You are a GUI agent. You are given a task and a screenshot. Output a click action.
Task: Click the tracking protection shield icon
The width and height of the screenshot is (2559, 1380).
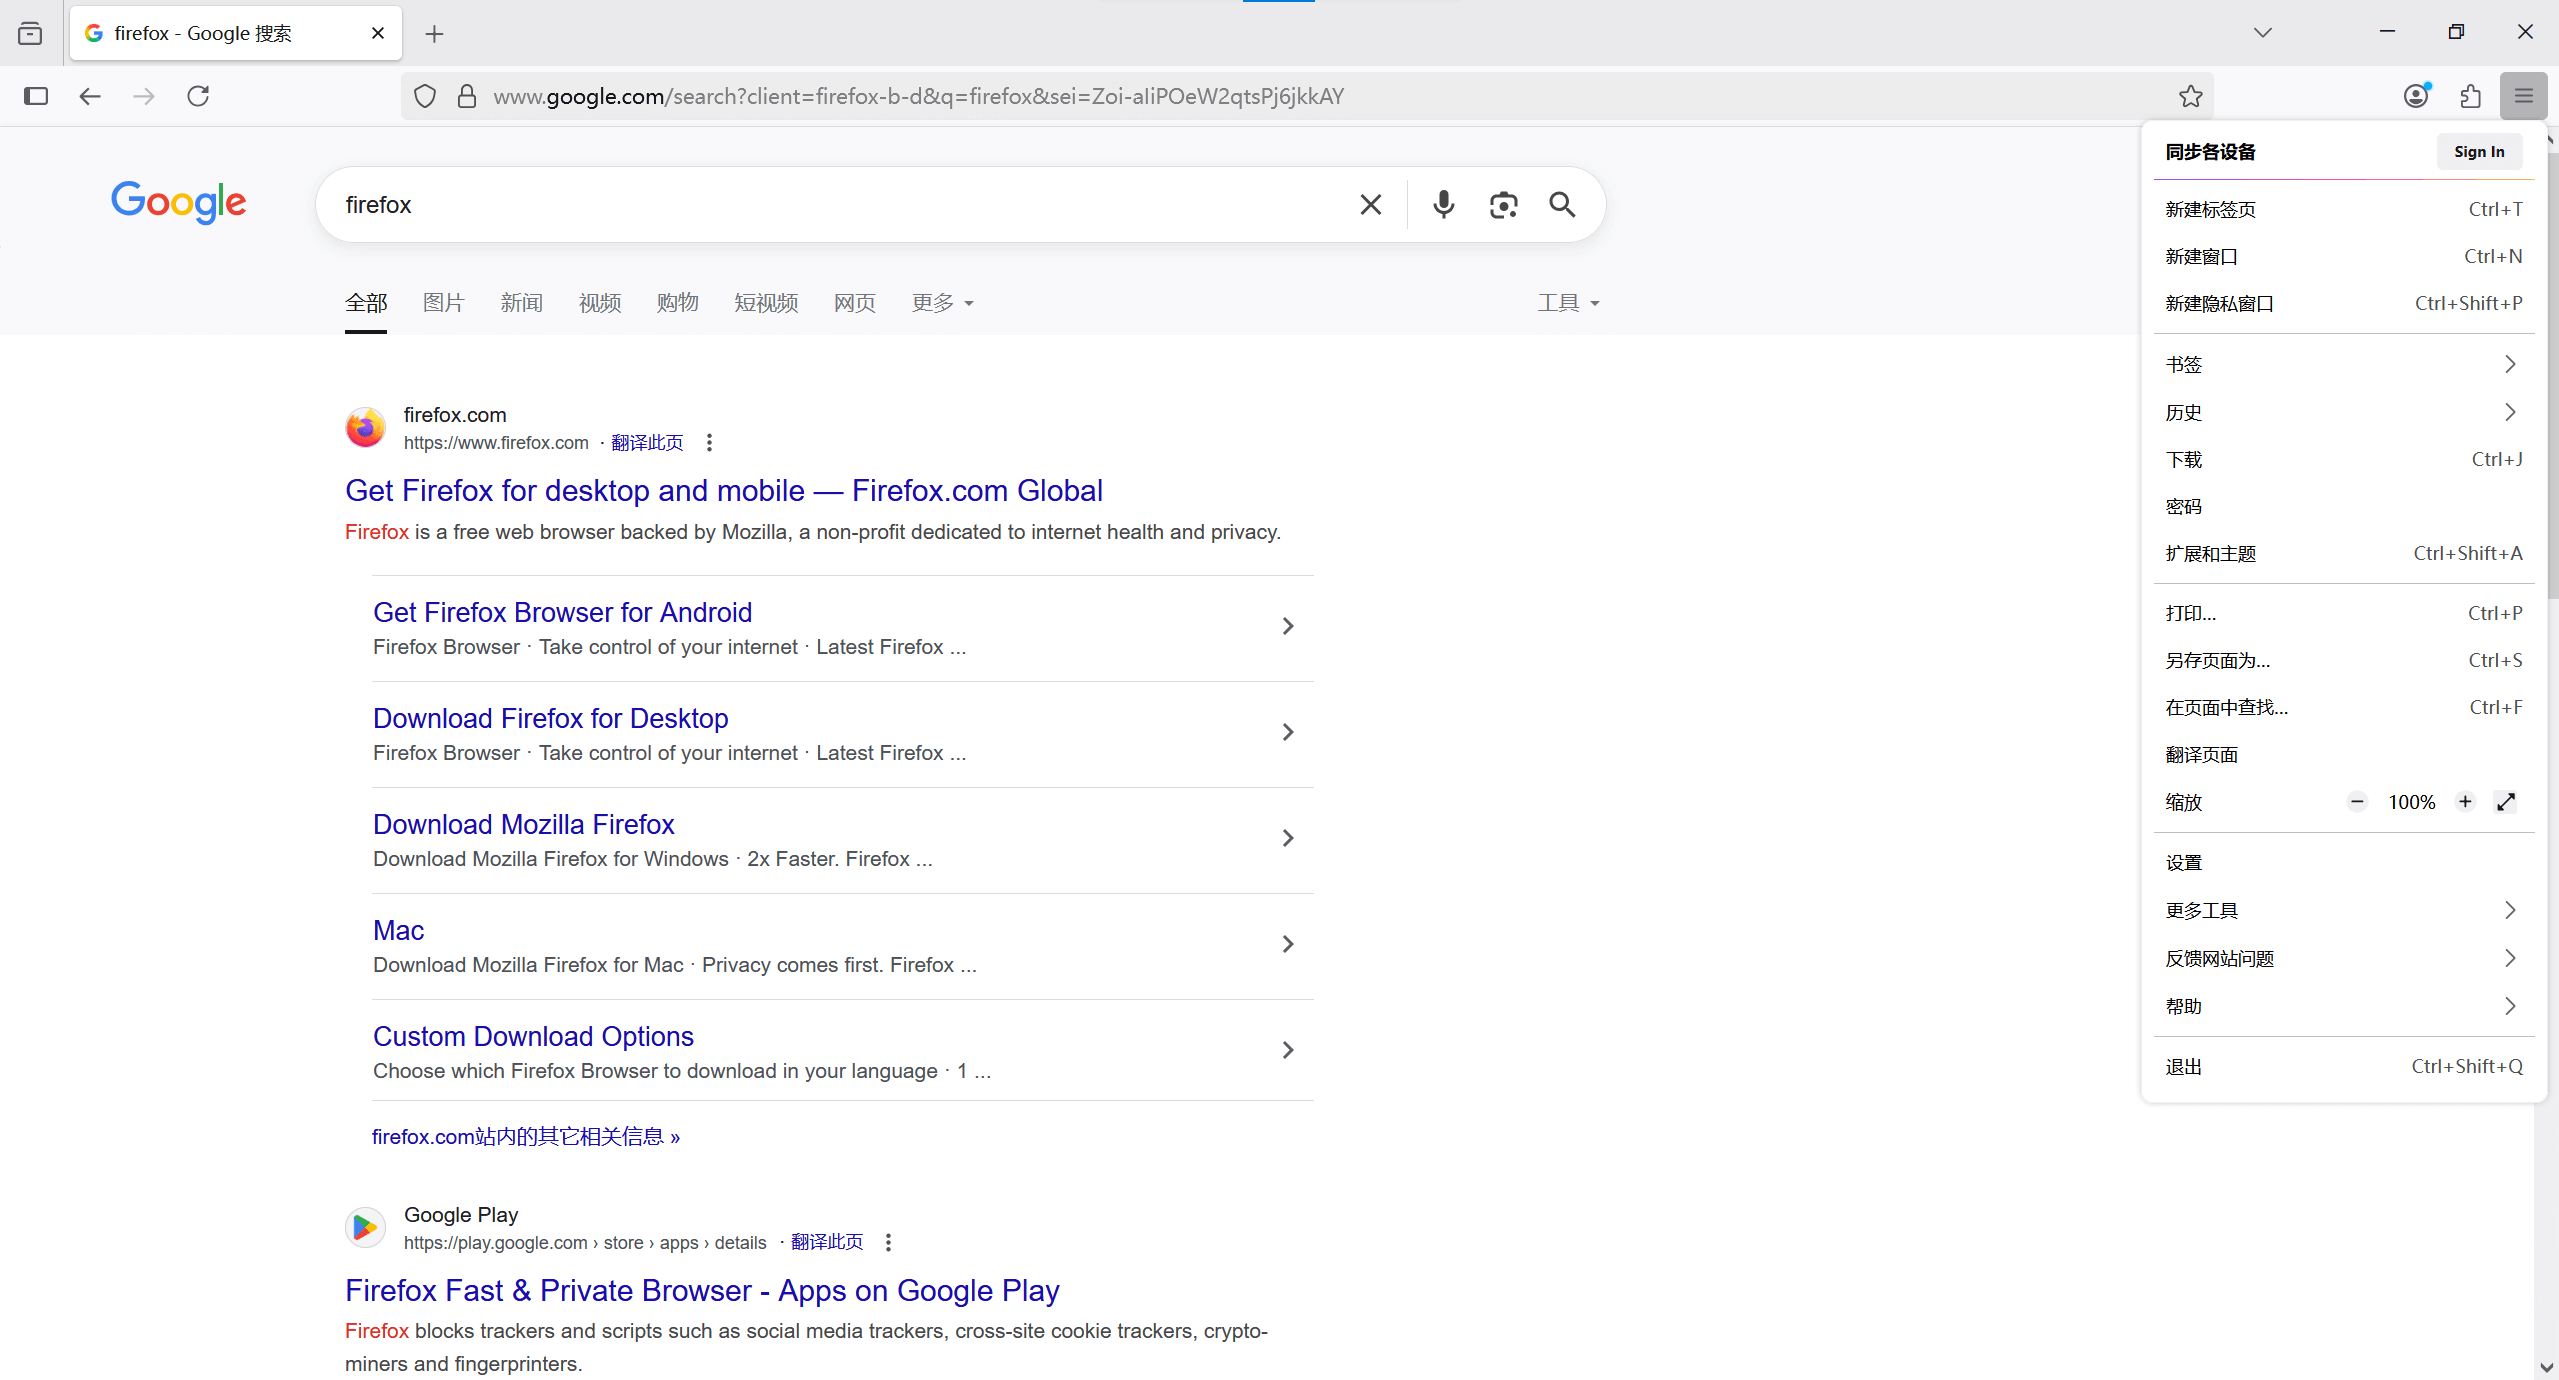pyautogui.click(x=425, y=96)
